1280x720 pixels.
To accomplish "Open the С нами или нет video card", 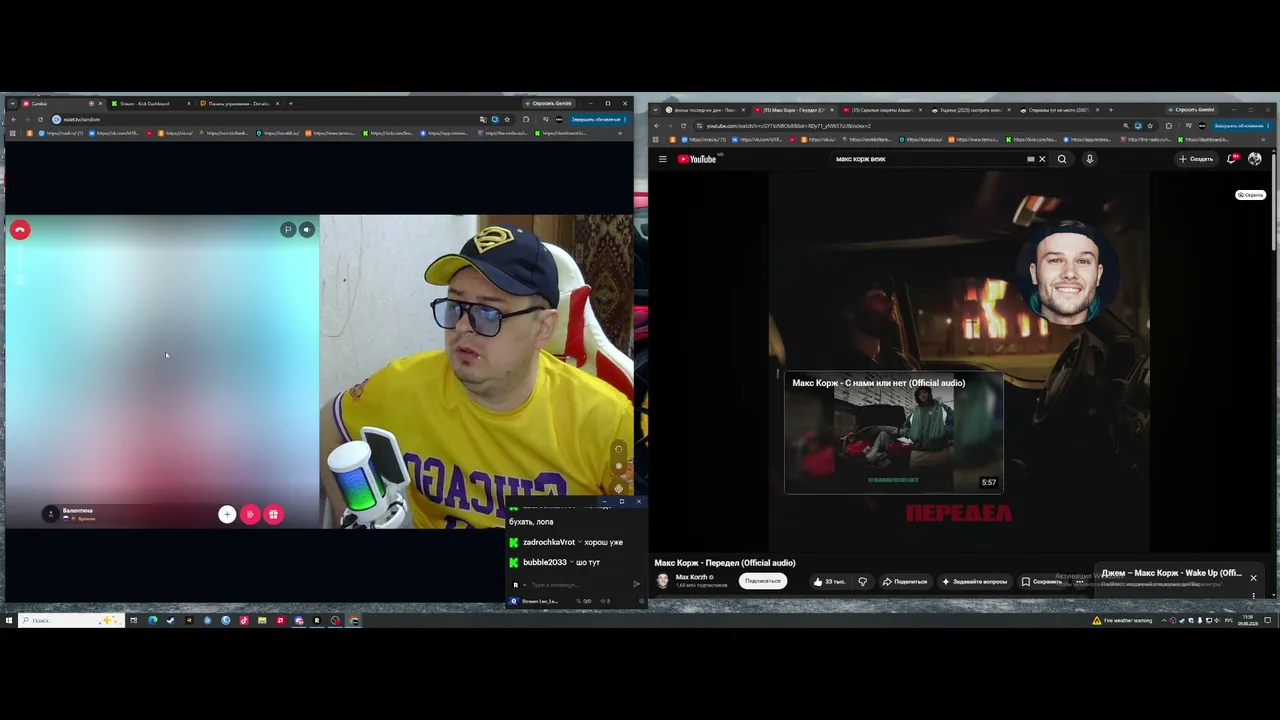I will click(893, 432).
